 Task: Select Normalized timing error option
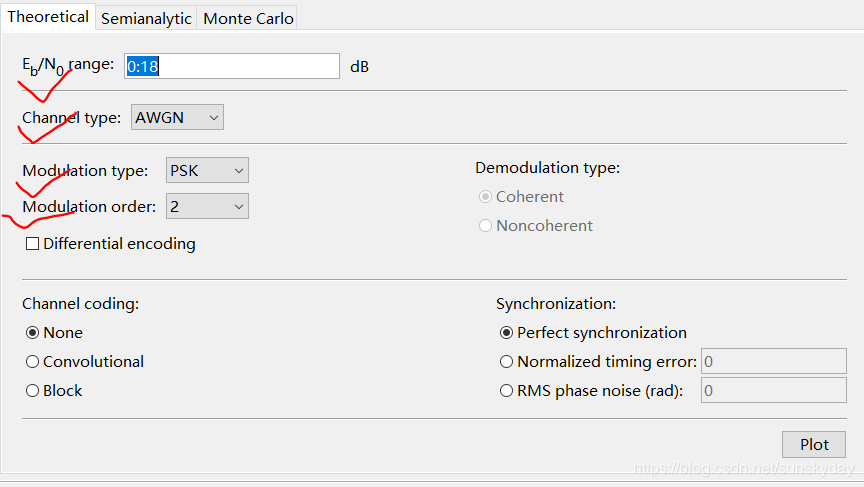pos(507,362)
